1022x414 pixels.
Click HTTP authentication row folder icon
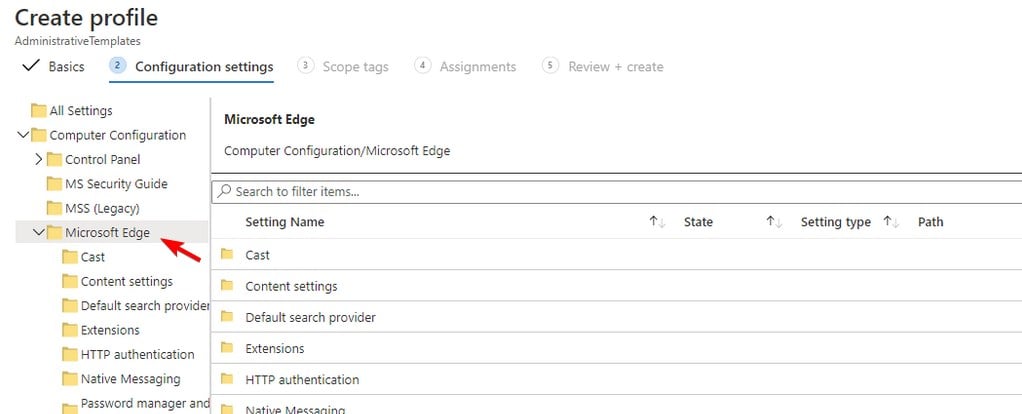pos(227,379)
